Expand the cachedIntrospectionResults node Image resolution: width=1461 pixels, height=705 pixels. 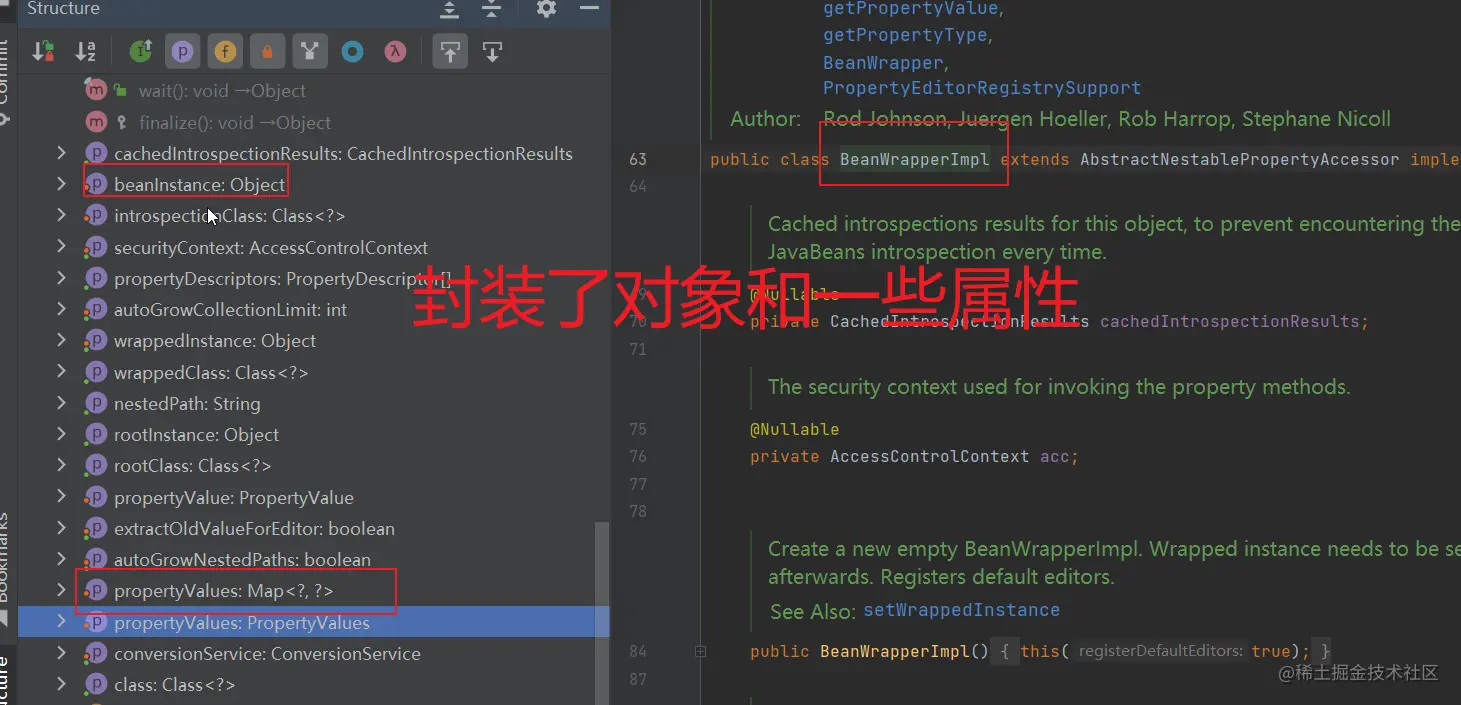[63, 154]
